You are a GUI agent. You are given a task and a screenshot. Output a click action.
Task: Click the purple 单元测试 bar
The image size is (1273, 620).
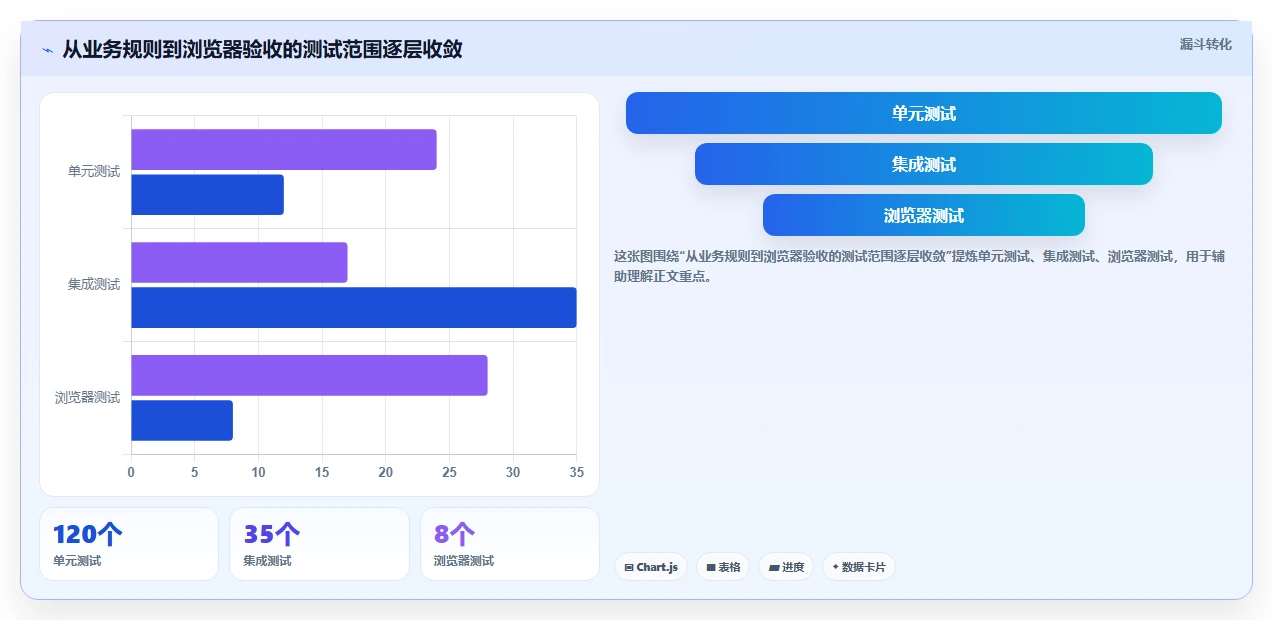point(284,149)
